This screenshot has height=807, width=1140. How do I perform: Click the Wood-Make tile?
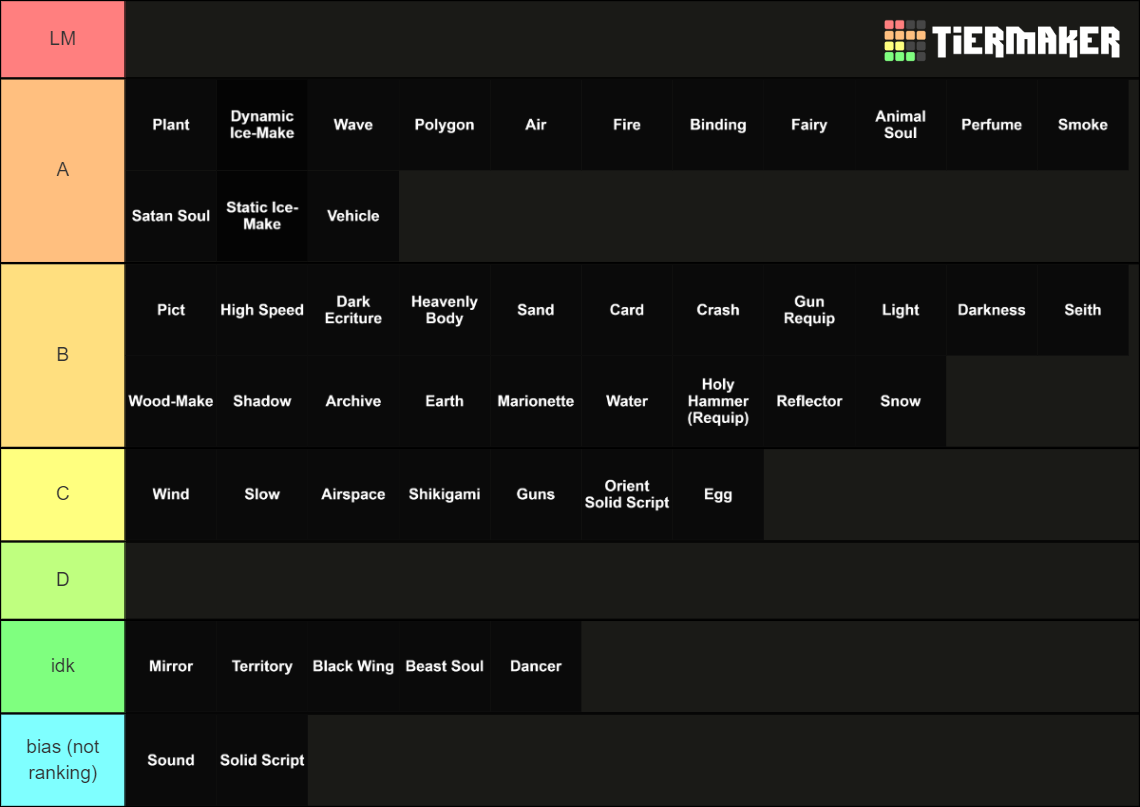pos(171,401)
